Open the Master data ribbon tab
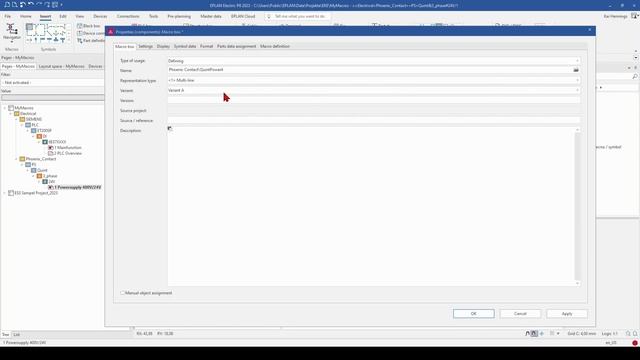The height and width of the screenshot is (360, 640). click(211, 16)
